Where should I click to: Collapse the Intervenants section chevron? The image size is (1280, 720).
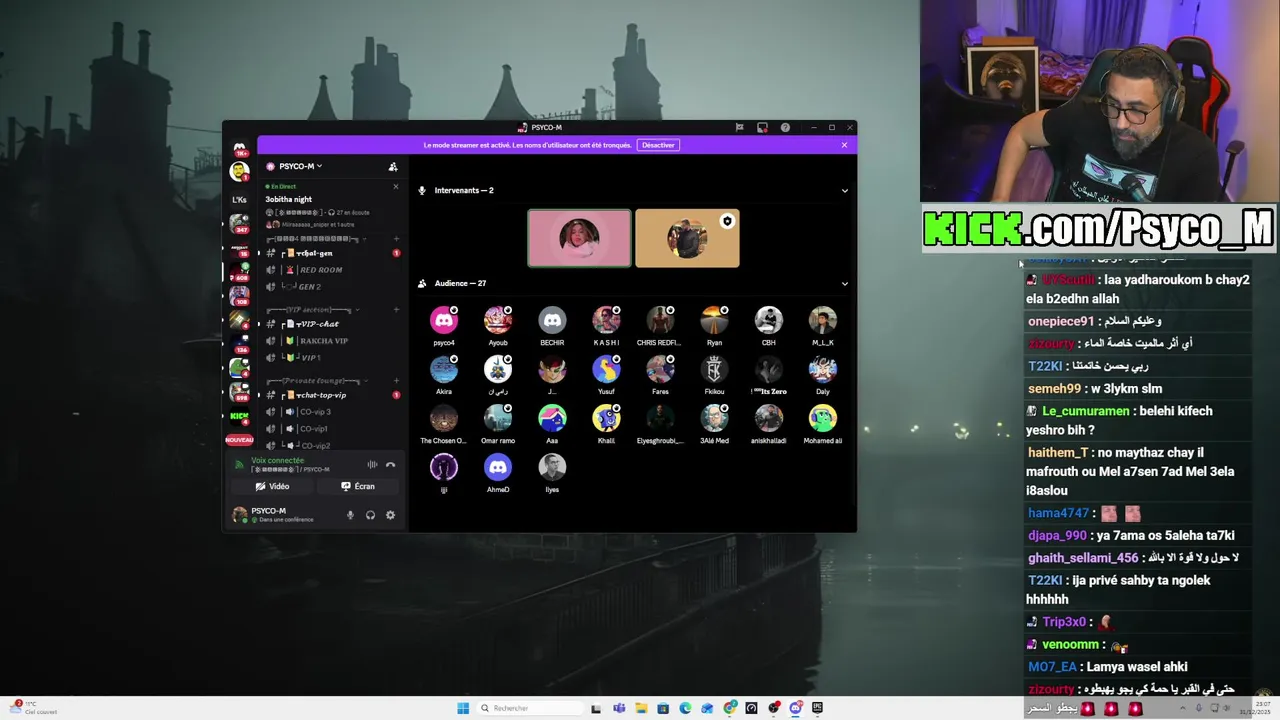tap(844, 190)
